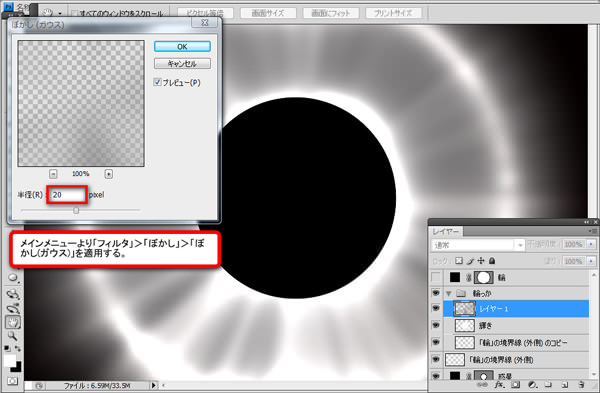The height and width of the screenshot is (393, 600).
Task: Enable lock transparent pixels icon
Action: (x=459, y=261)
